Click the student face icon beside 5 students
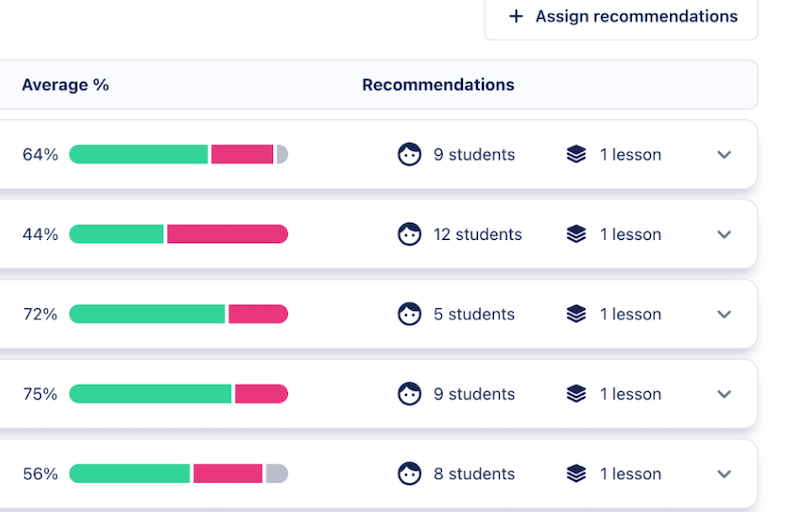The width and height of the screenshot is (800, 512). 409,314
